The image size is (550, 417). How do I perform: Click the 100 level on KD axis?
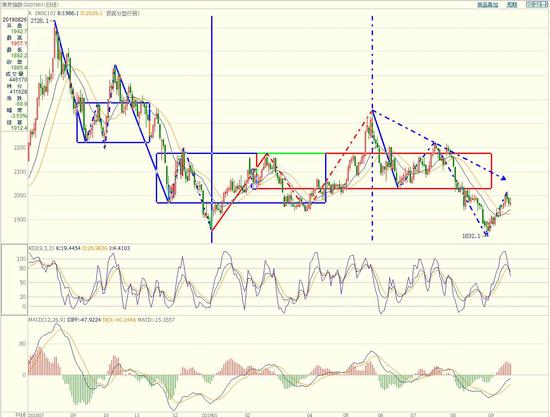22,259
